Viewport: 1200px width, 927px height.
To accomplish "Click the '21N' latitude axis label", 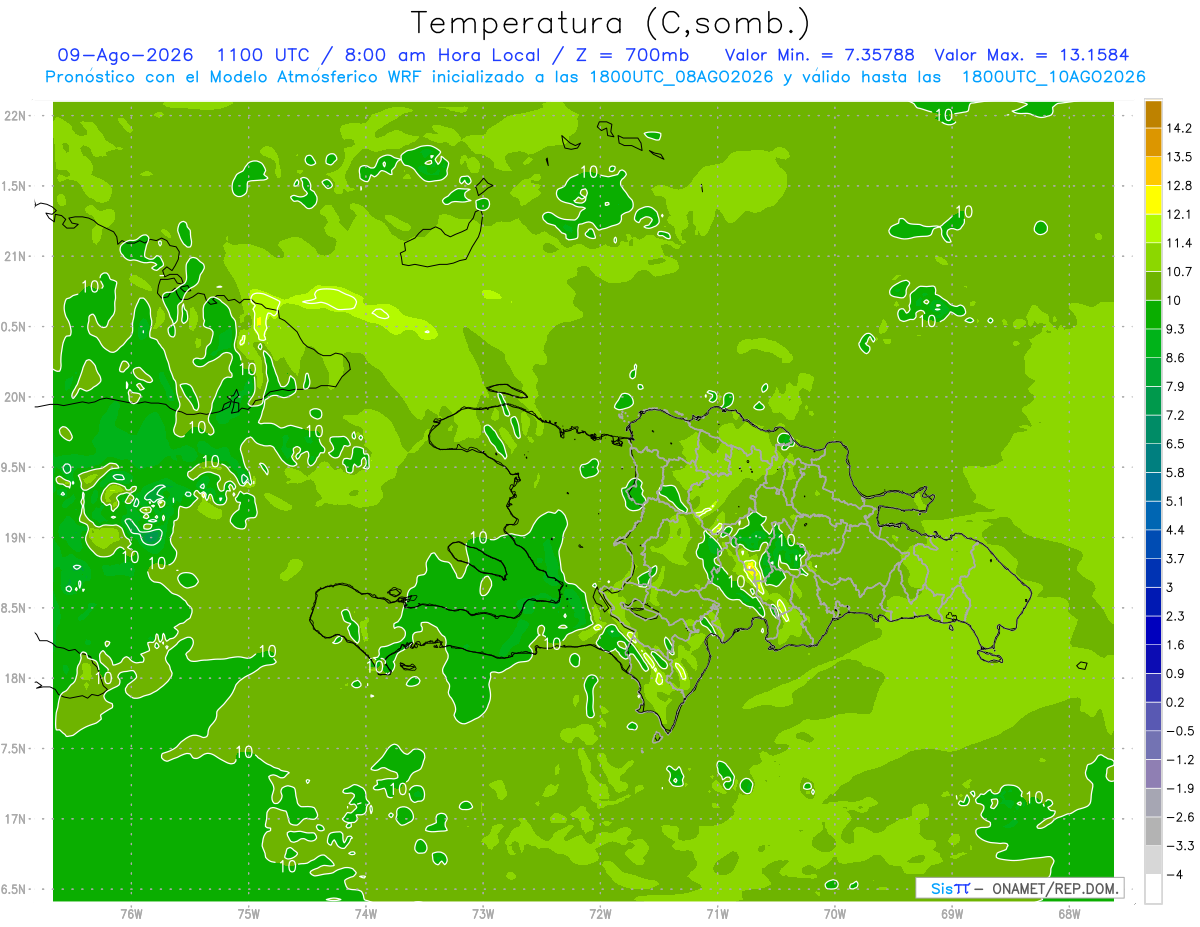I will pyautogui.click(x=17, y=257).
